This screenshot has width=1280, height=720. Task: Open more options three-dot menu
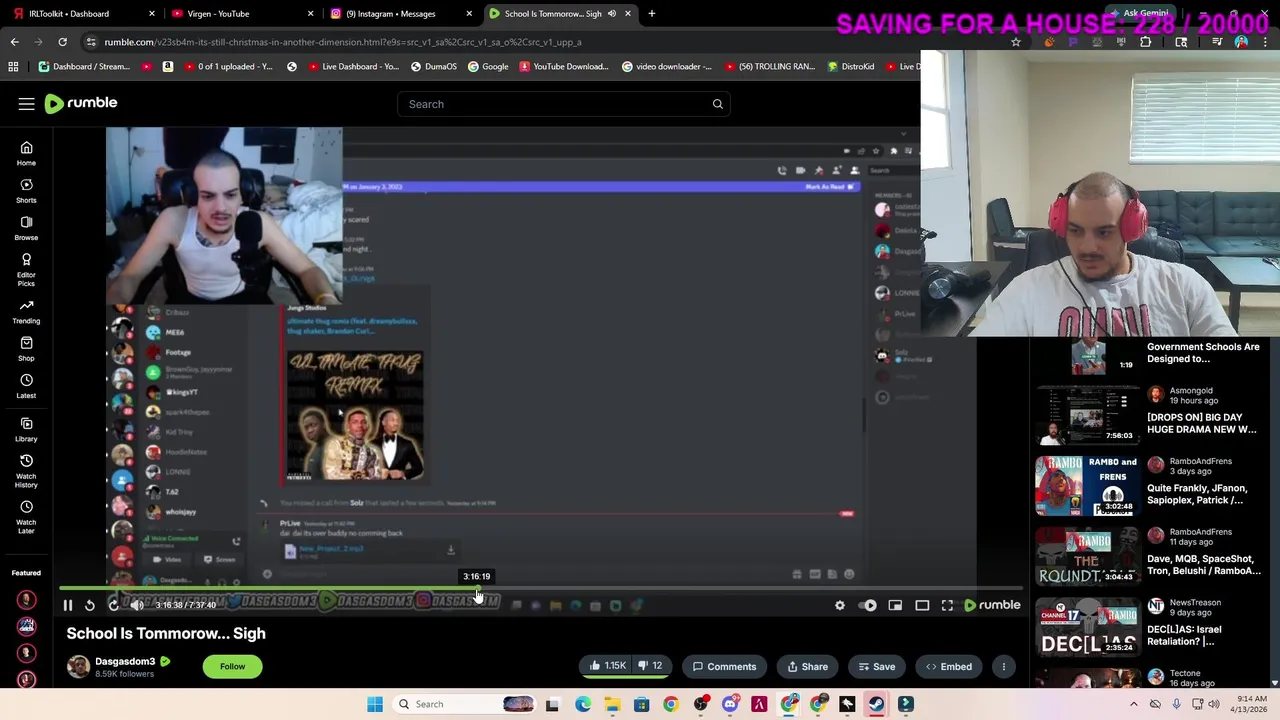(x=1004, y=666)
